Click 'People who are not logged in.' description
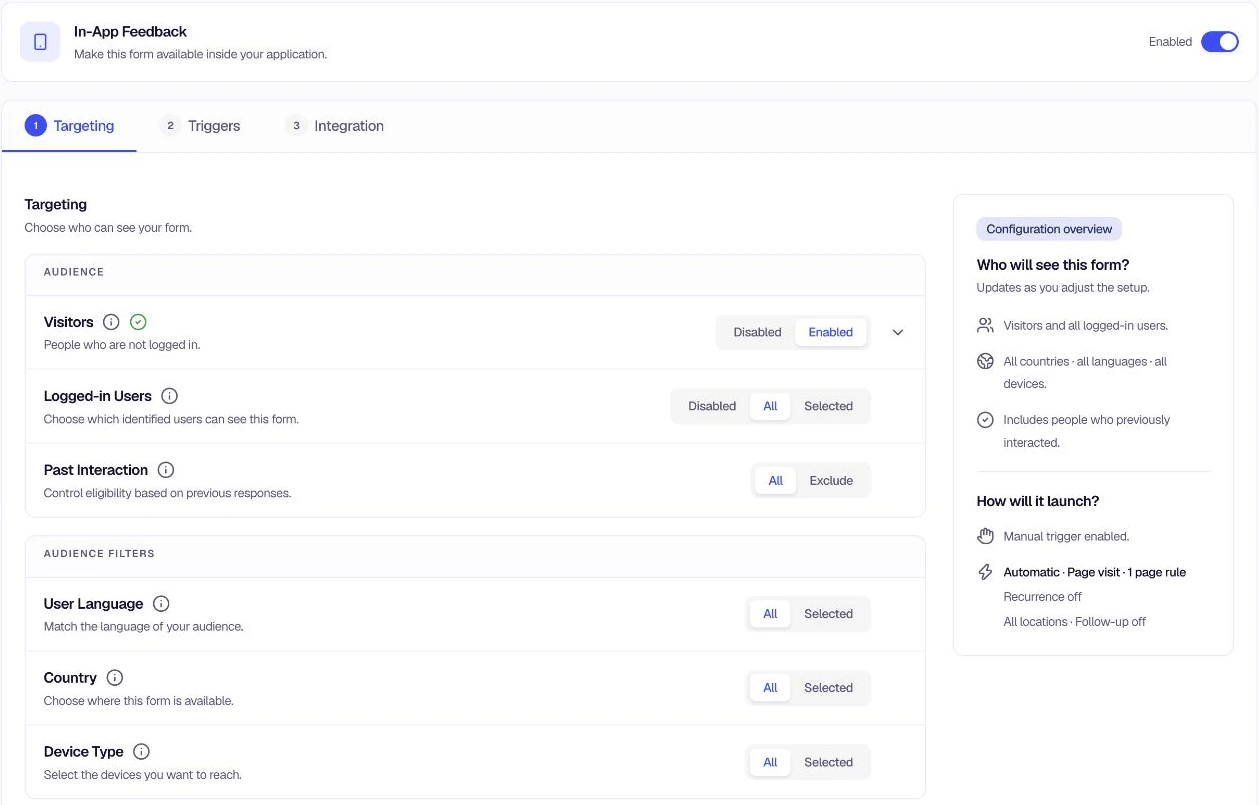The image size is (1259, 805). pyautogui.click(x=122, y=345)
